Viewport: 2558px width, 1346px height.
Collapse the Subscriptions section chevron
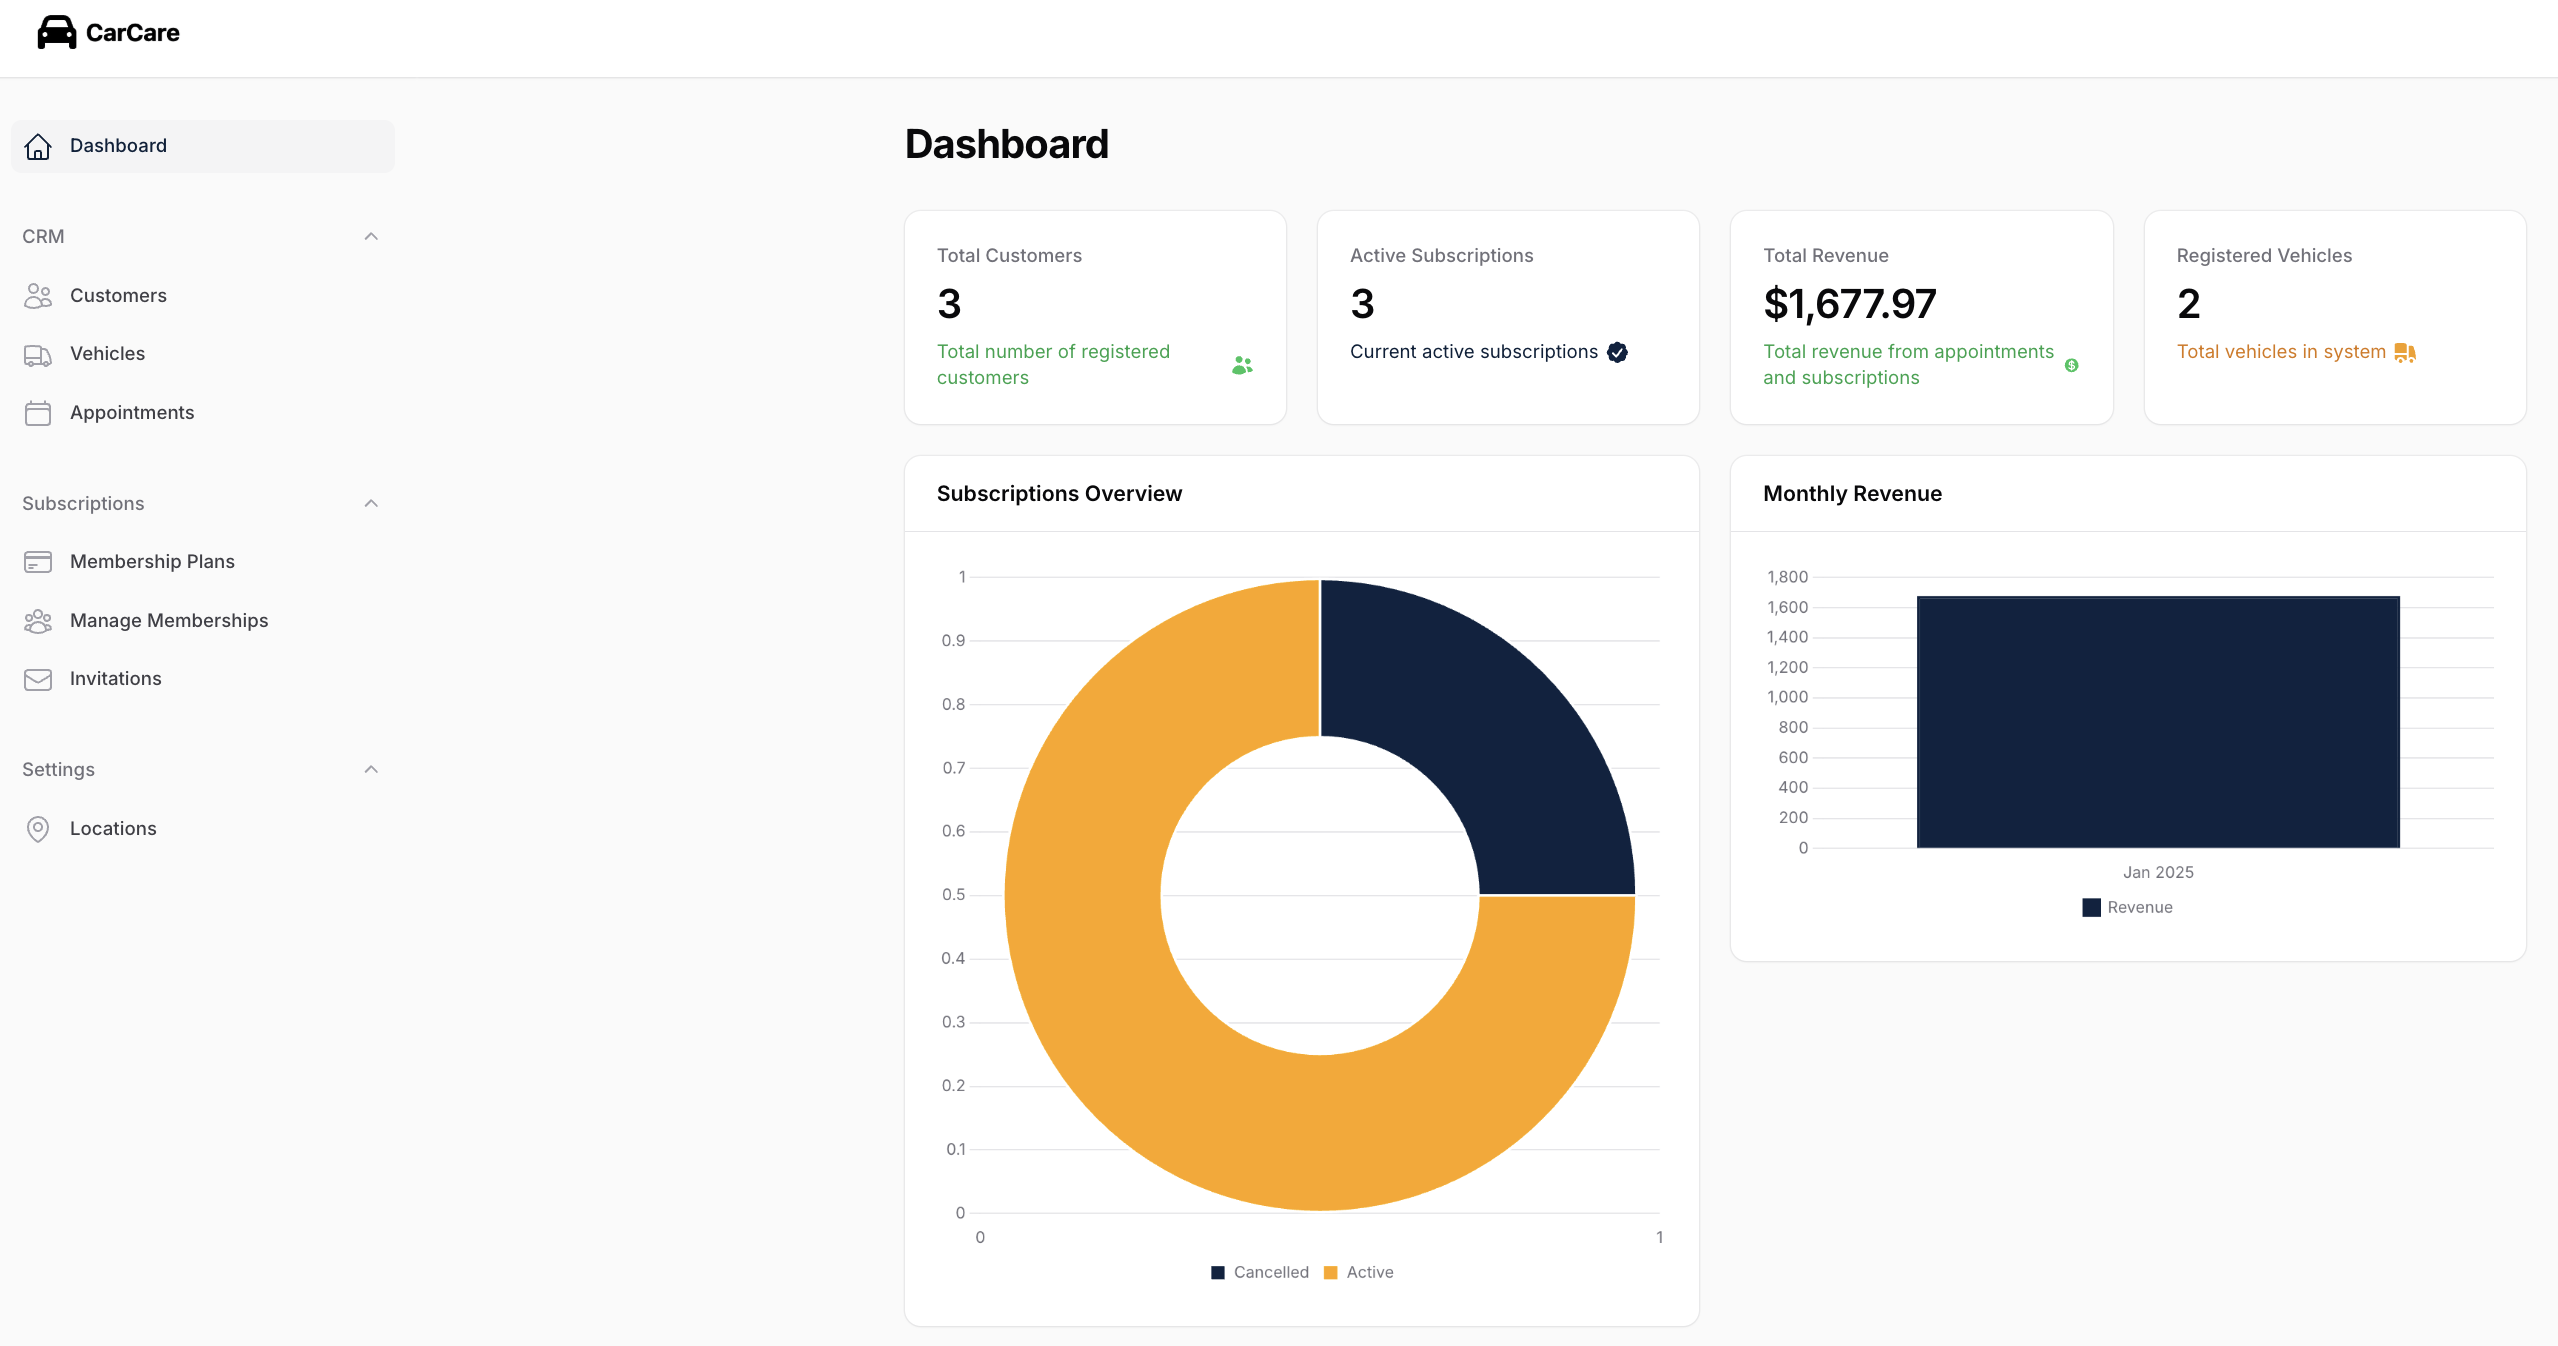[x=371, y=504]
